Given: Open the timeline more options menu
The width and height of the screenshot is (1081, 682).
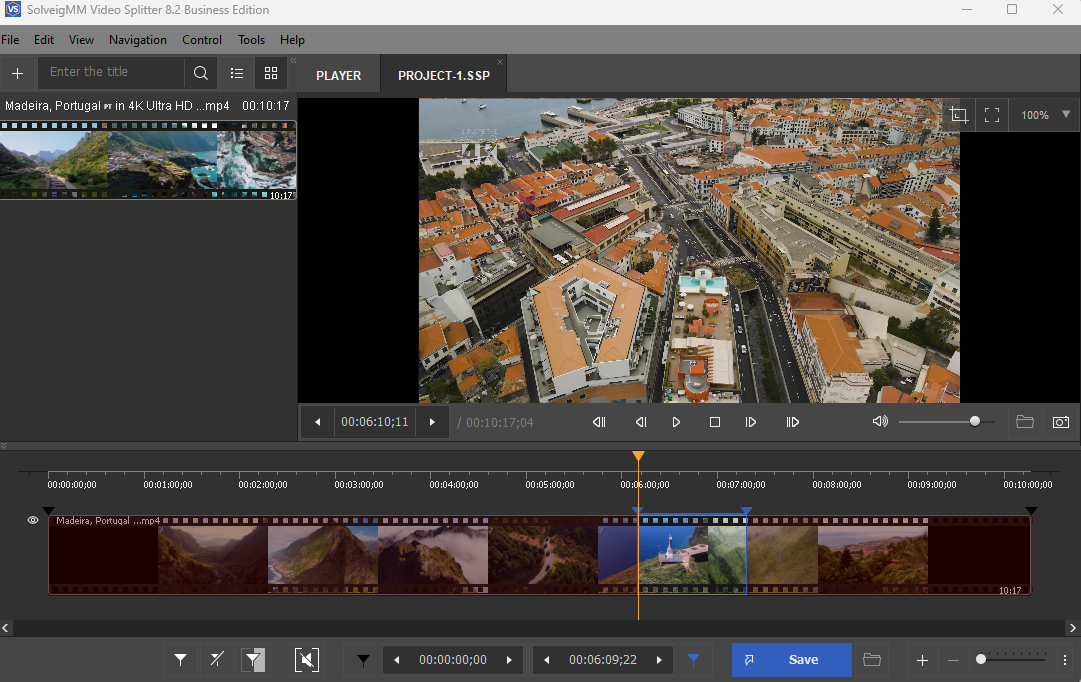Looking at the screenshot, I should click(x=1065, y=660).
